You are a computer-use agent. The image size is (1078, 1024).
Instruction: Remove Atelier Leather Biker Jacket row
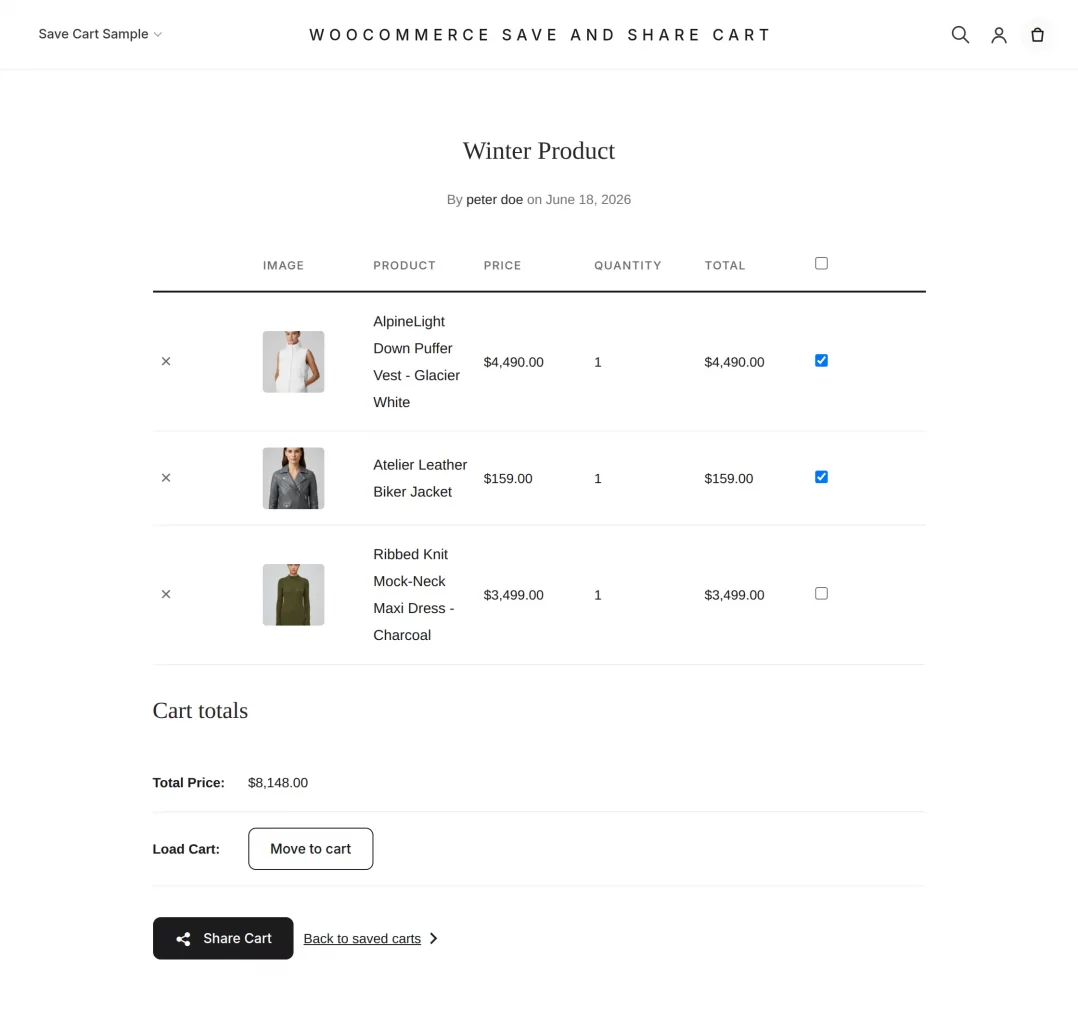(166, 478)
